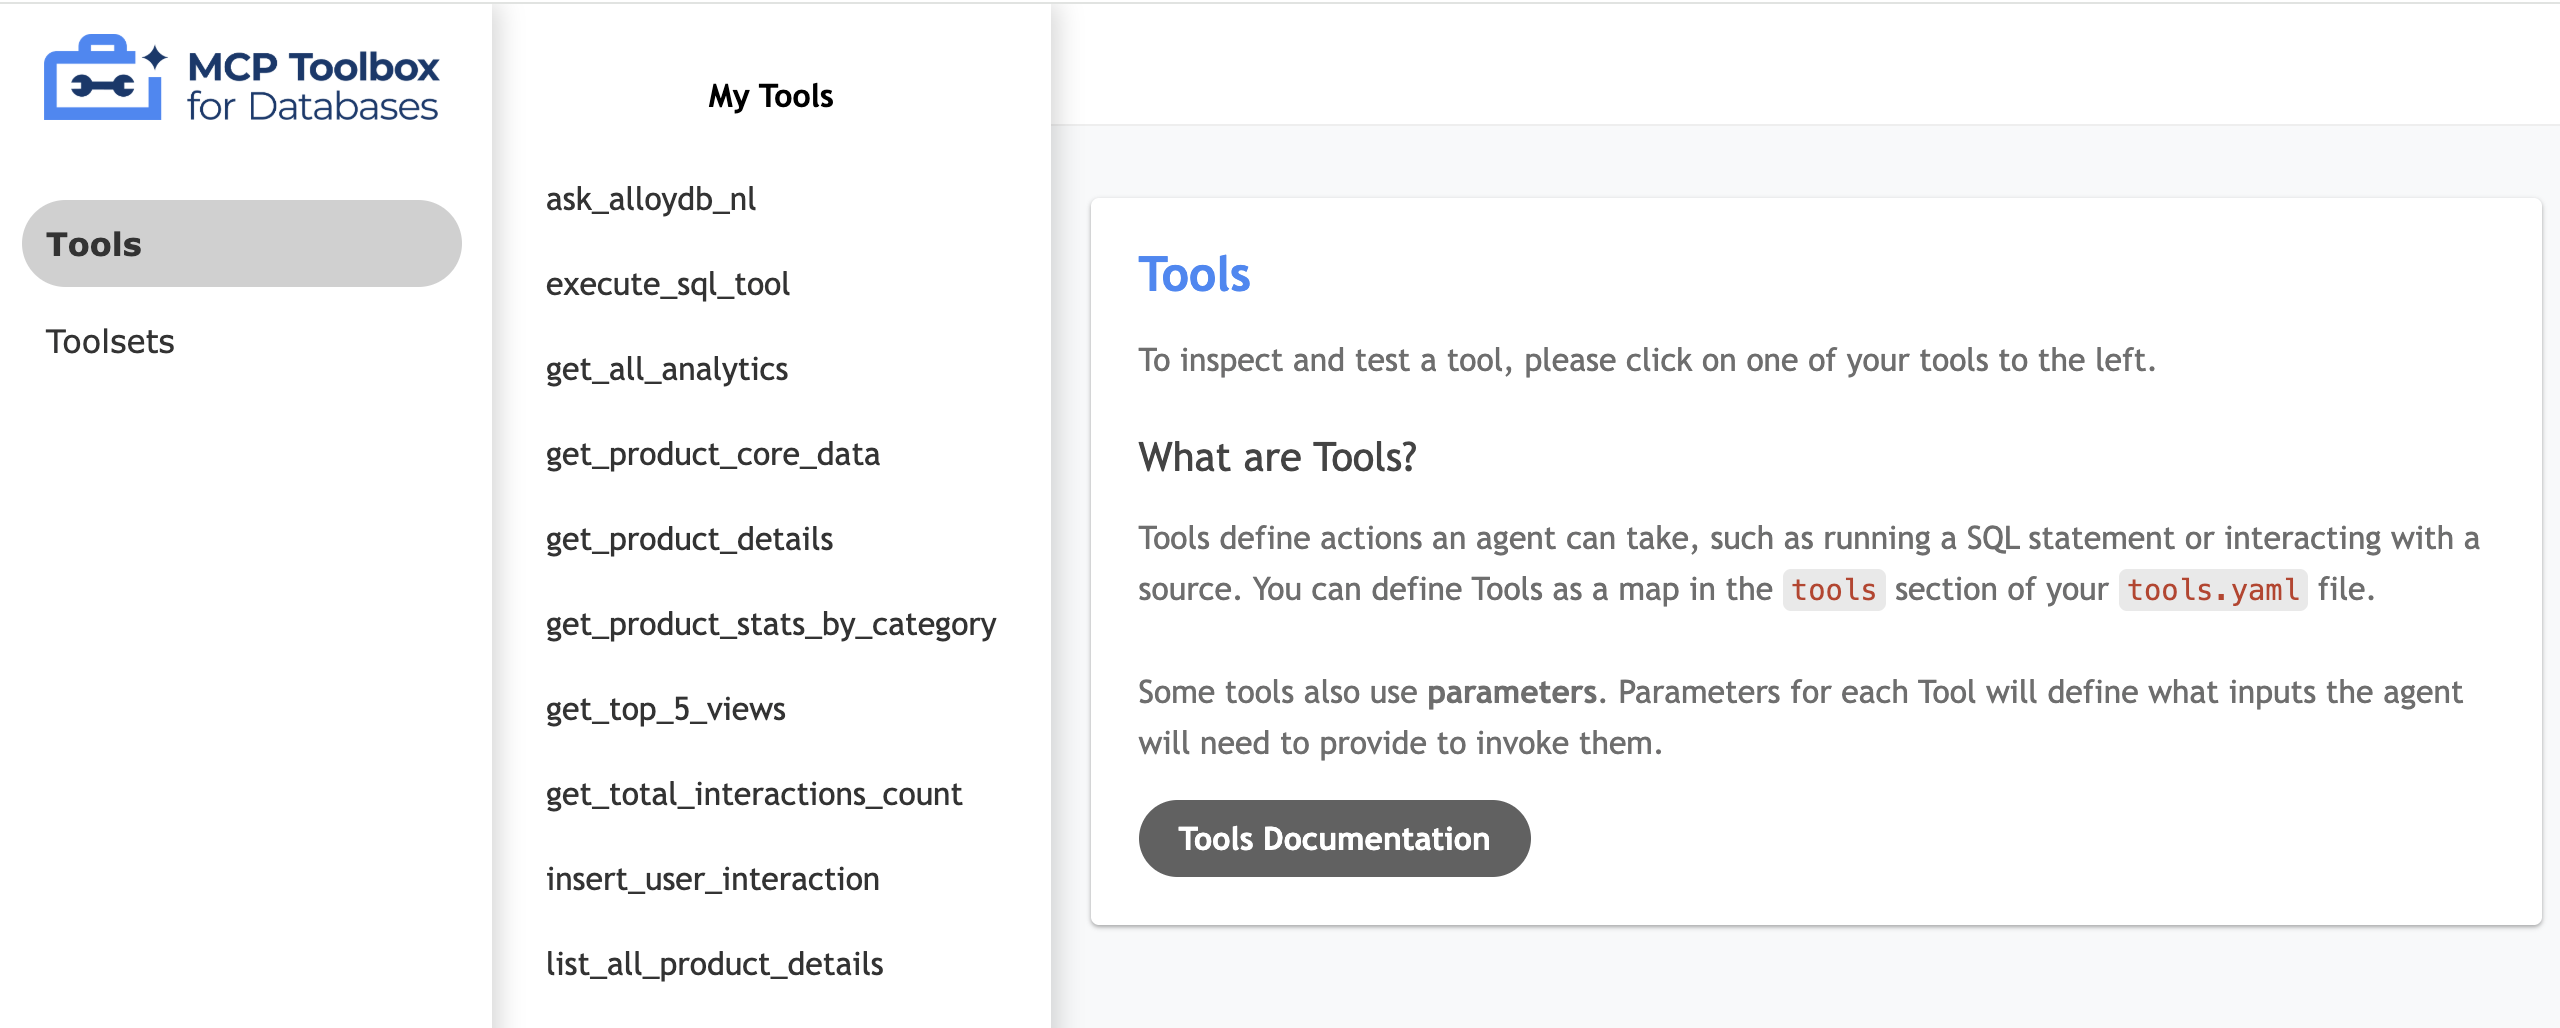2560x1028 pixels.
Task: Select the execute_sql_tool entry
Action: pos(667,284)
